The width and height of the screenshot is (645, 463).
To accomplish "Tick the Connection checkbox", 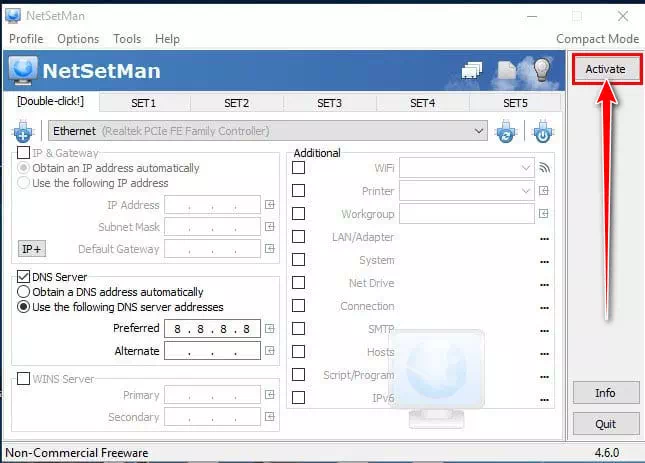I will 298,306.
